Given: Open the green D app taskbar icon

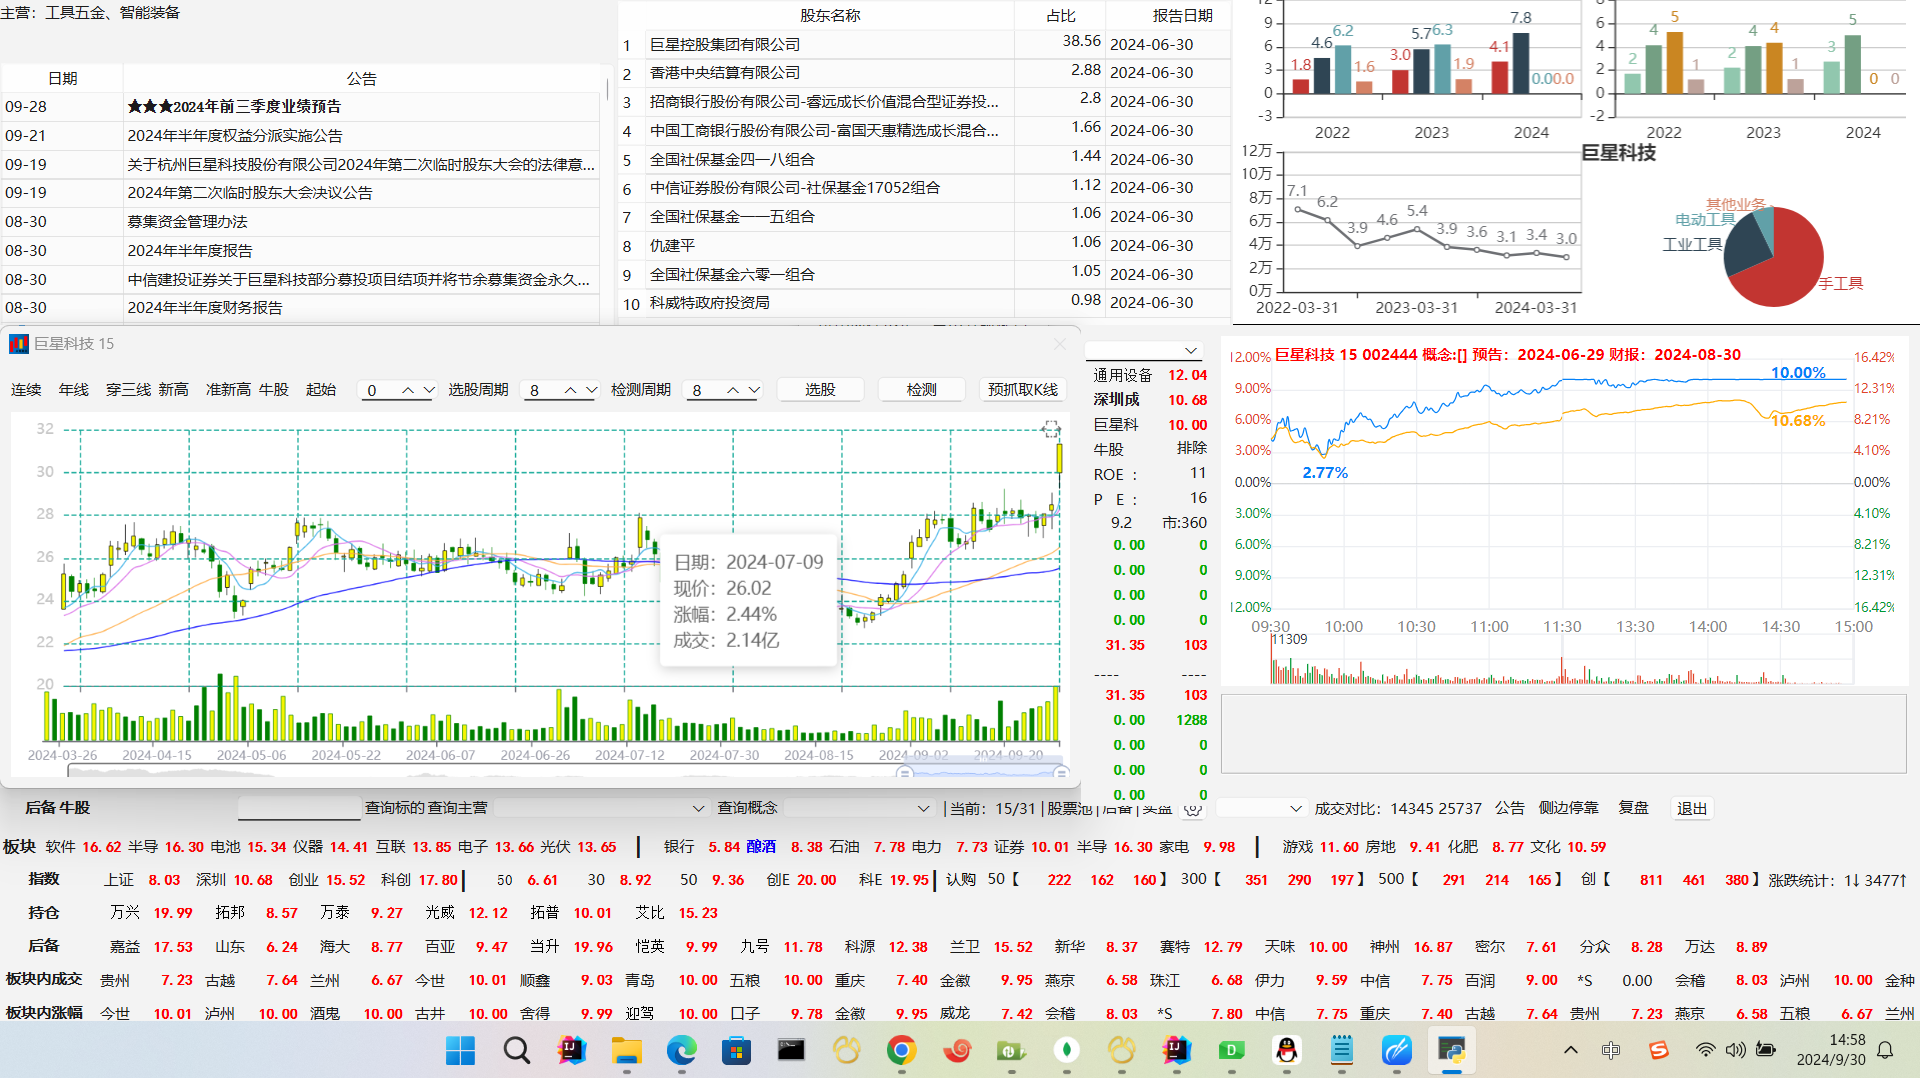Looking at the screenshot, I should pos(1232,1050).
